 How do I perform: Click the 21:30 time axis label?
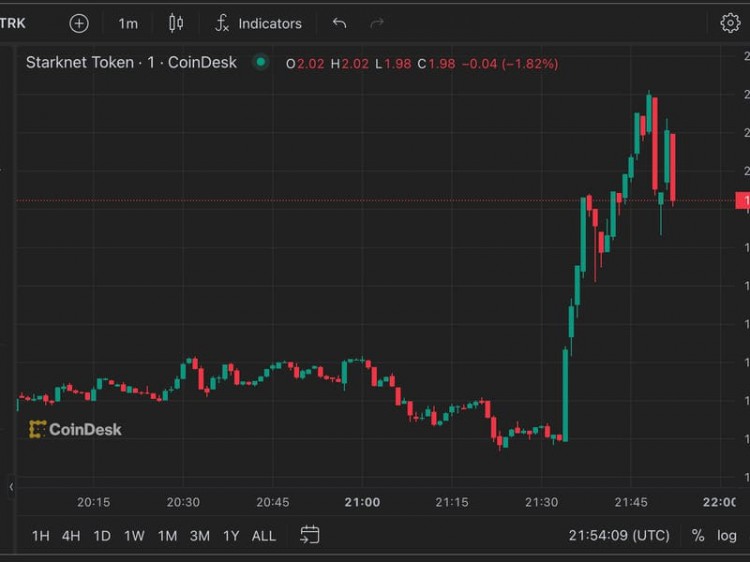click(x=541, y=502)
